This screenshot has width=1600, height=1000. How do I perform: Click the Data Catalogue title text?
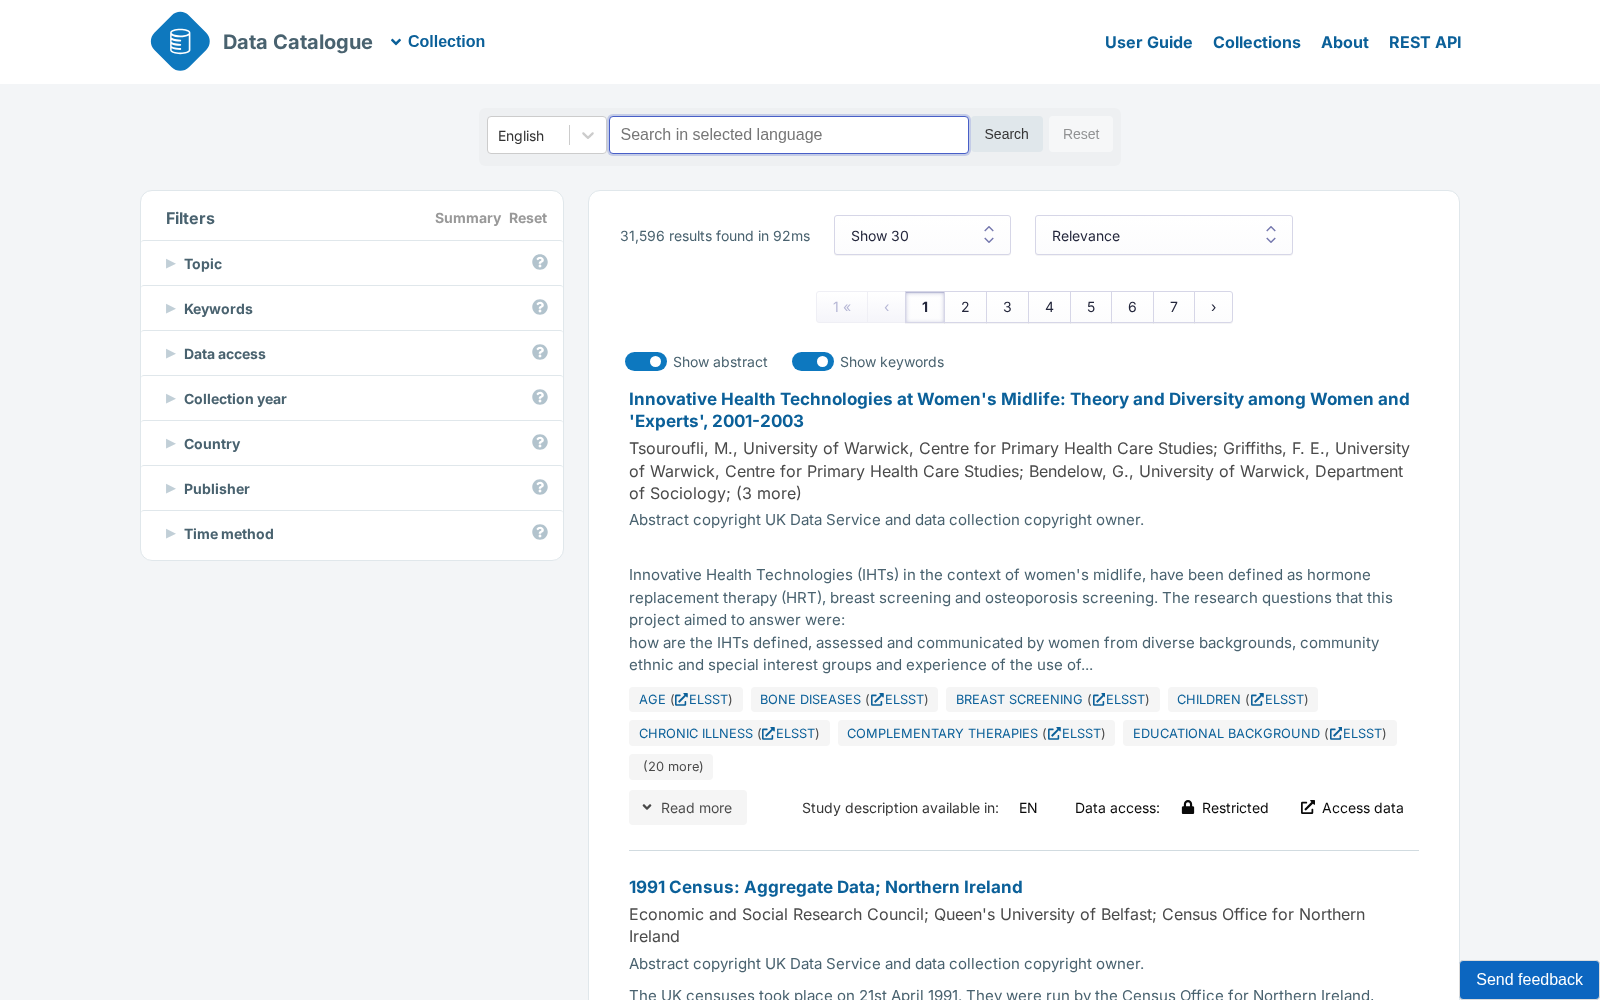tap(298, 42)
